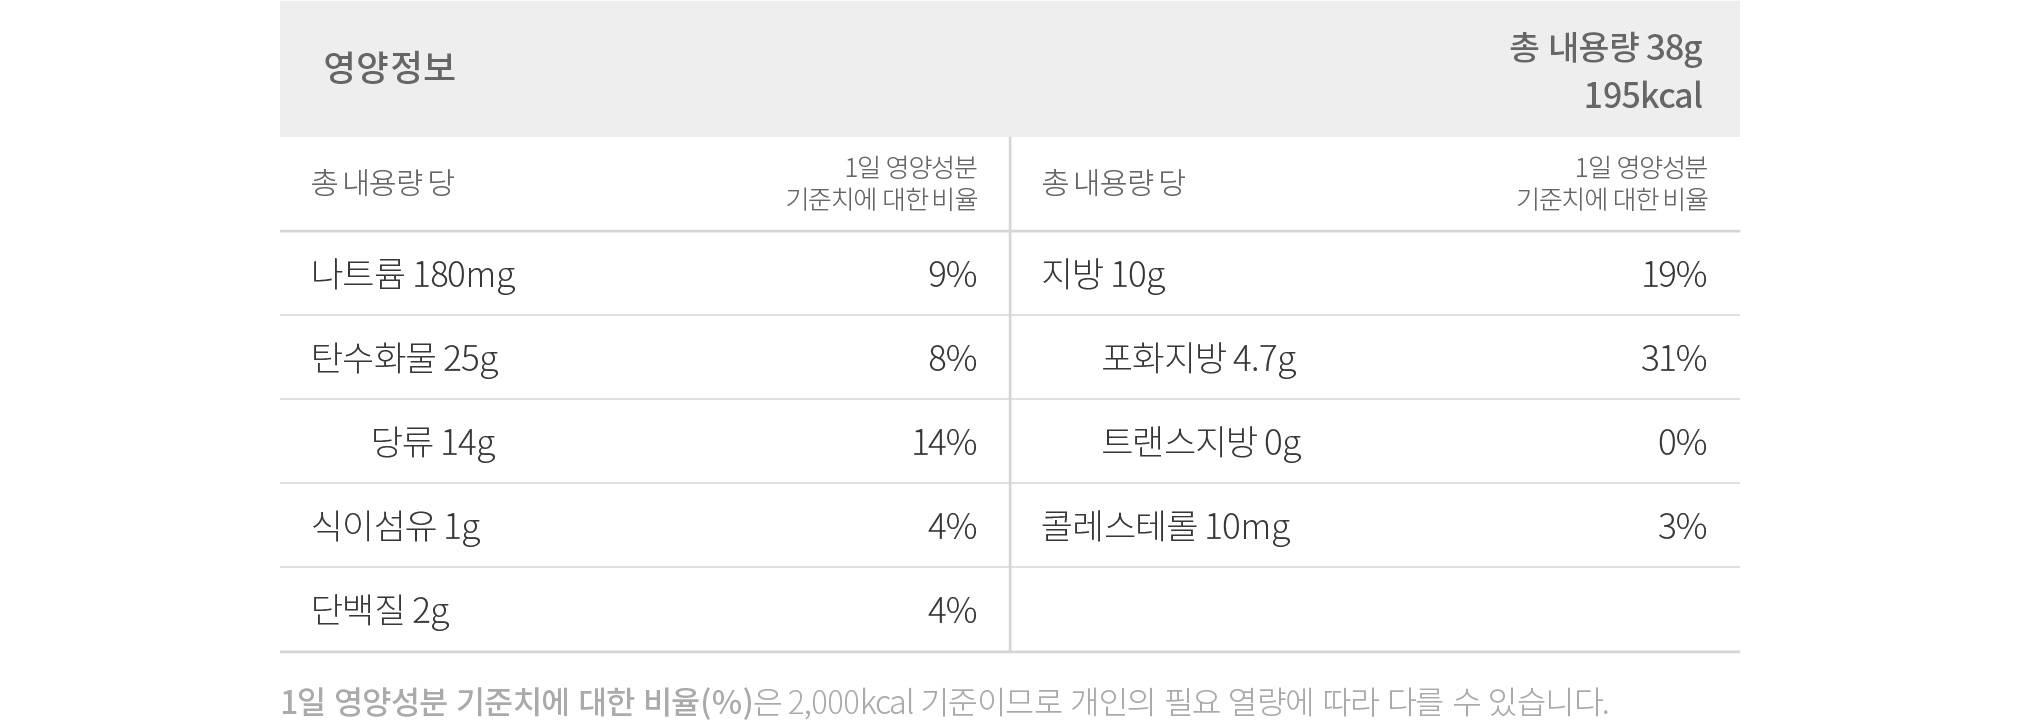
Task: Click the 나트륨 180mg row label
Action: click(x=413, y=275)
